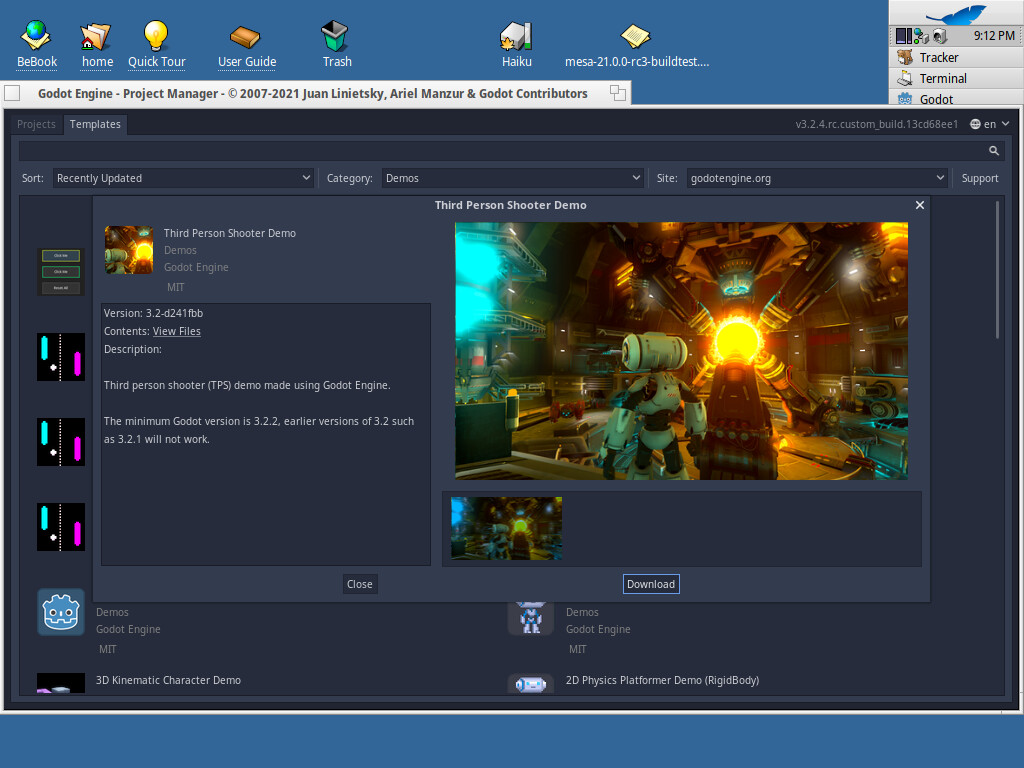Select the small preview thumbnail below image
1024x768 pixels.
click(506, 528)
